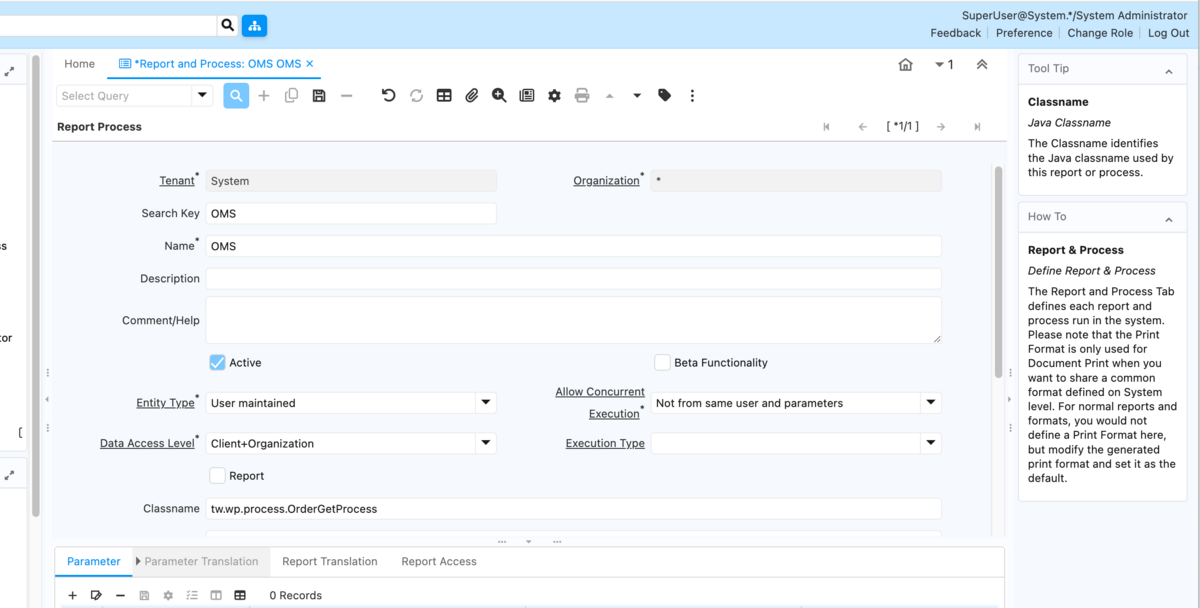1200x608 pixels.
Task: Open the Execution Type dropdown
Action: tap(930, 443)
